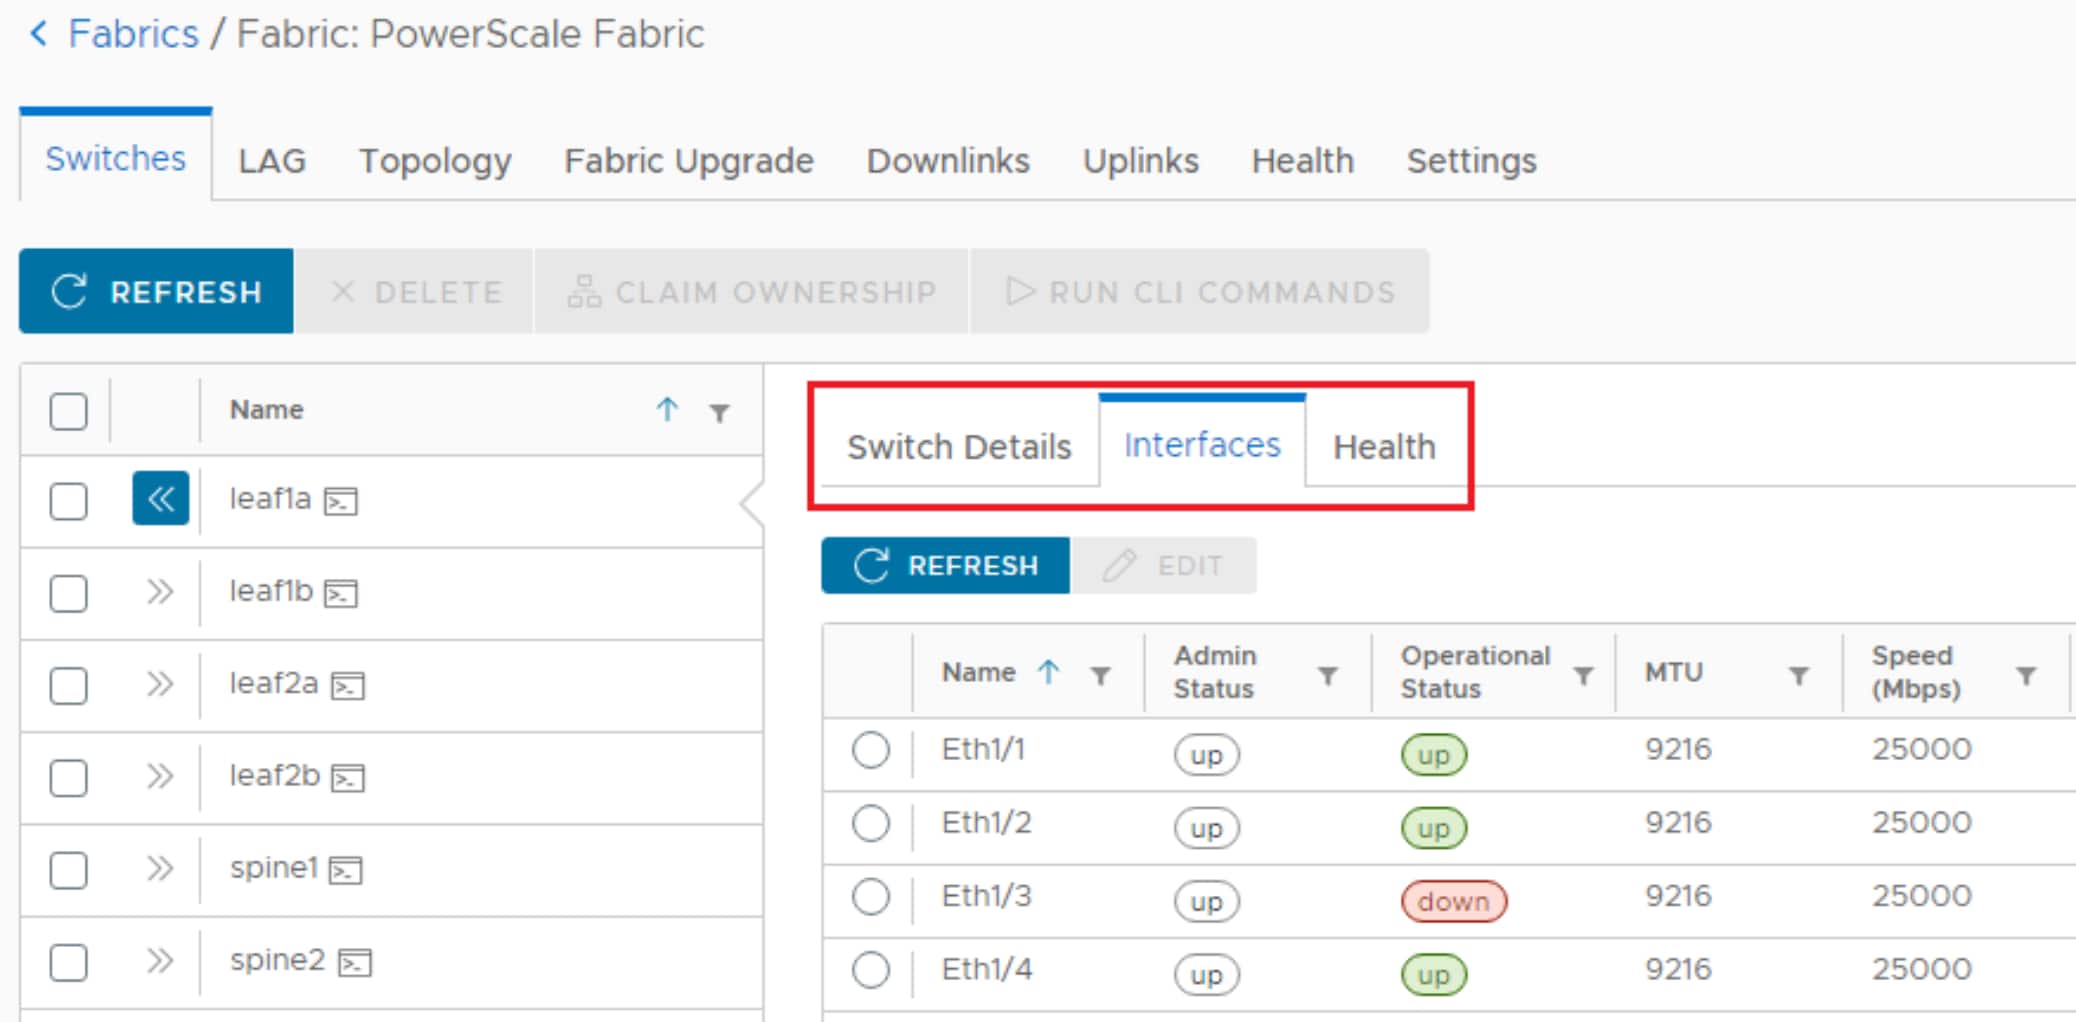This screenshot has width=2076, height=1022.
Task: Expand details for leaf2a
Action: (x=160, y=684)
